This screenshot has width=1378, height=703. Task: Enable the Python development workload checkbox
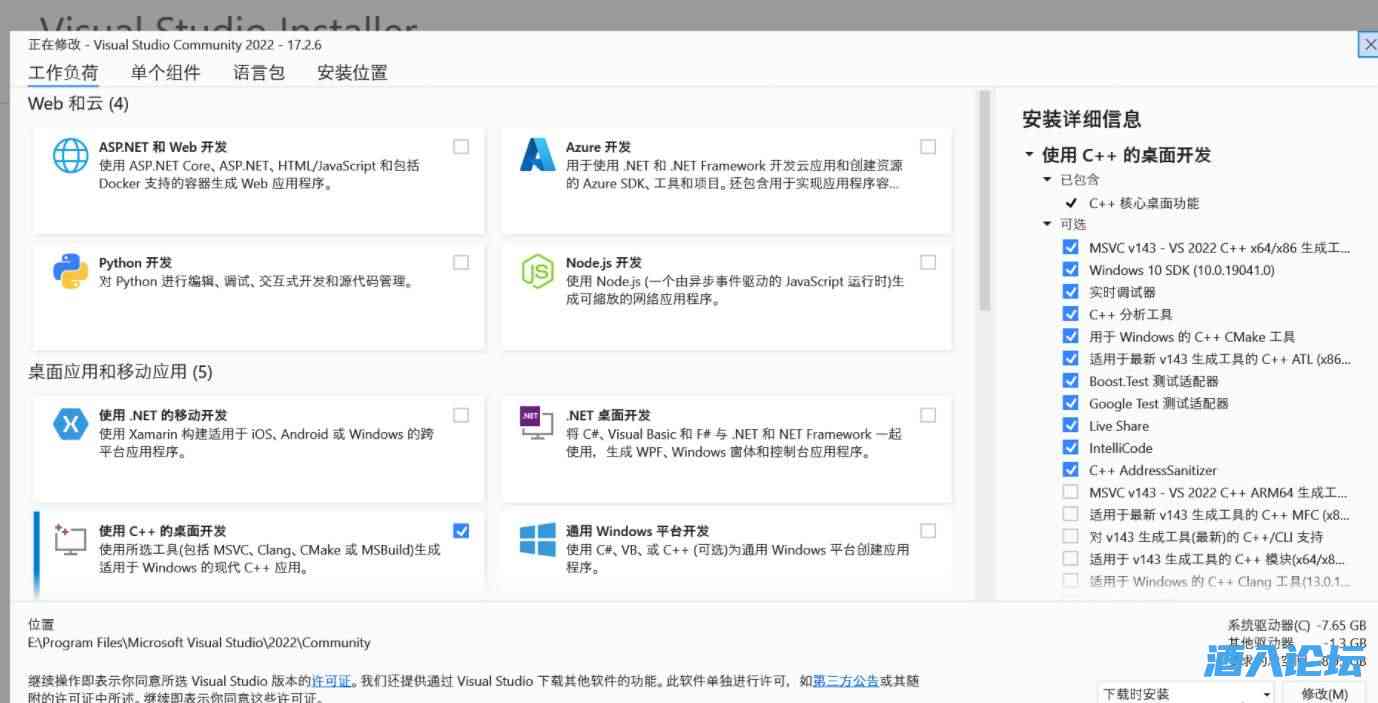(461, 262)
